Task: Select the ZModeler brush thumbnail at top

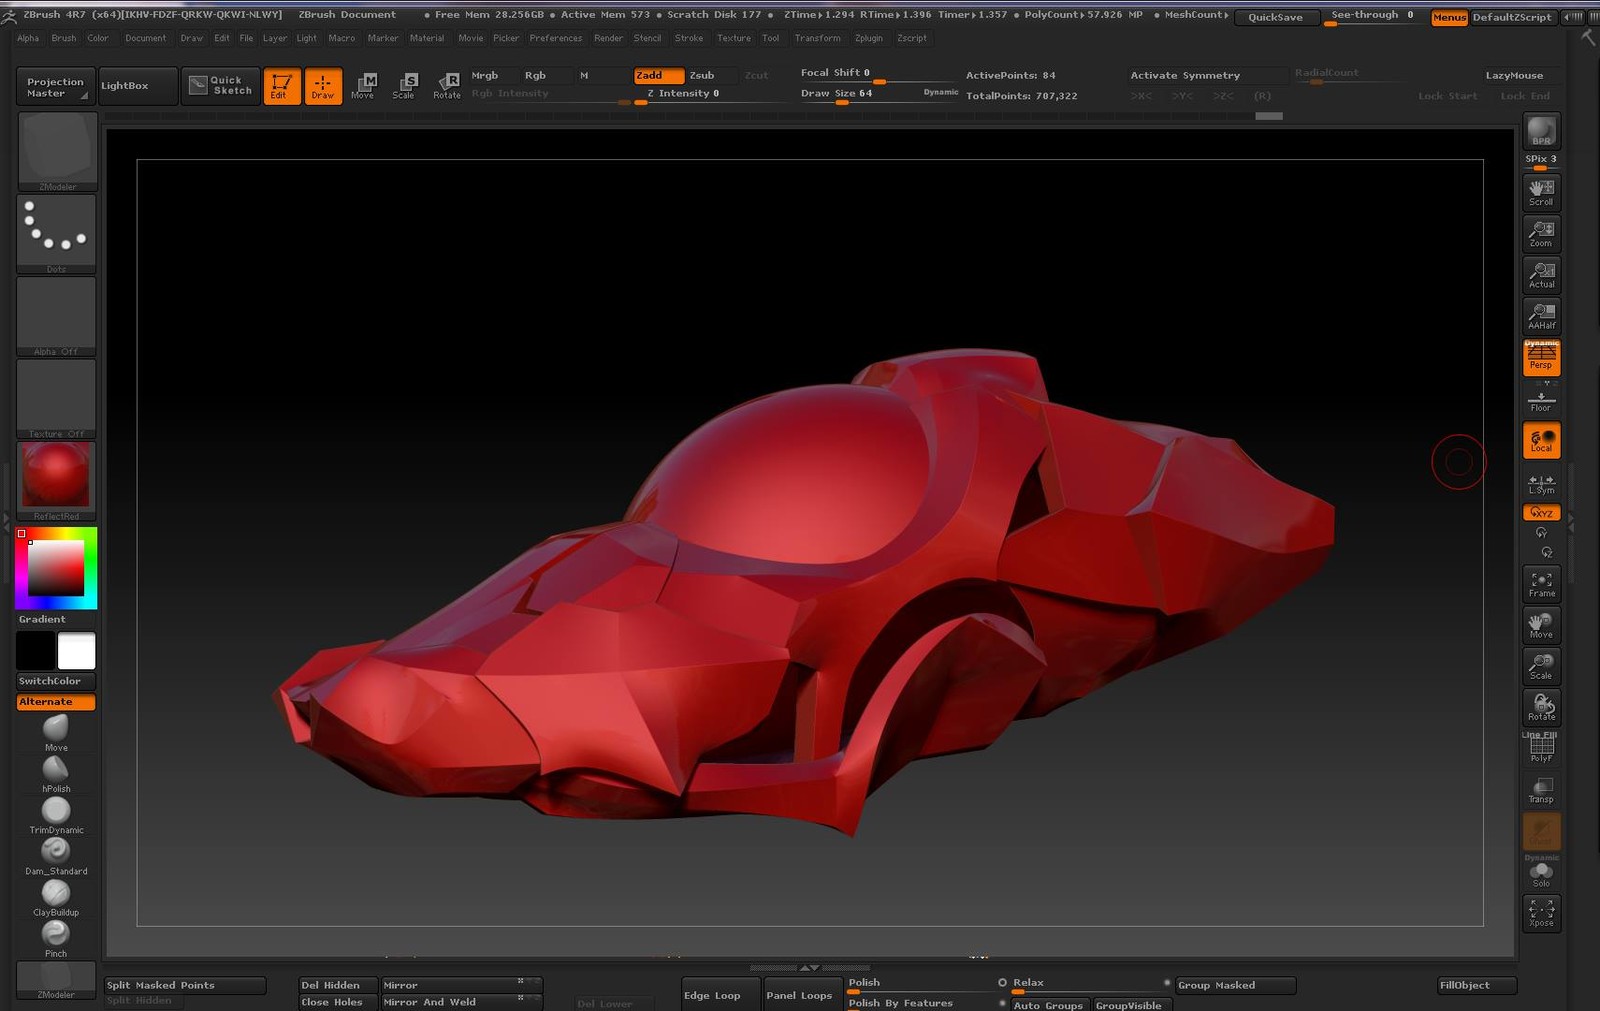Action: pyautogui.click(x=57, y=151)
